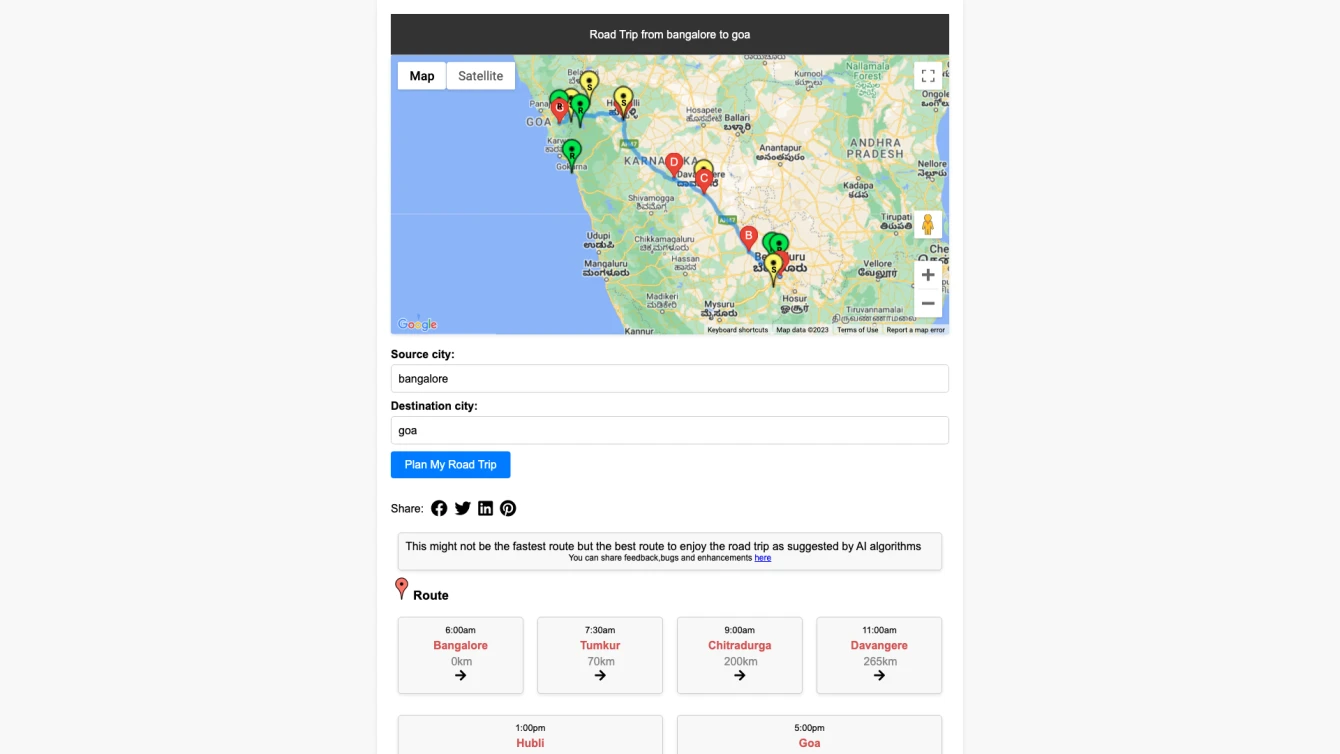1340x754 pixels.
Task: Click the yellow S marker below Bengaluru
Action: tap(773, 269)
